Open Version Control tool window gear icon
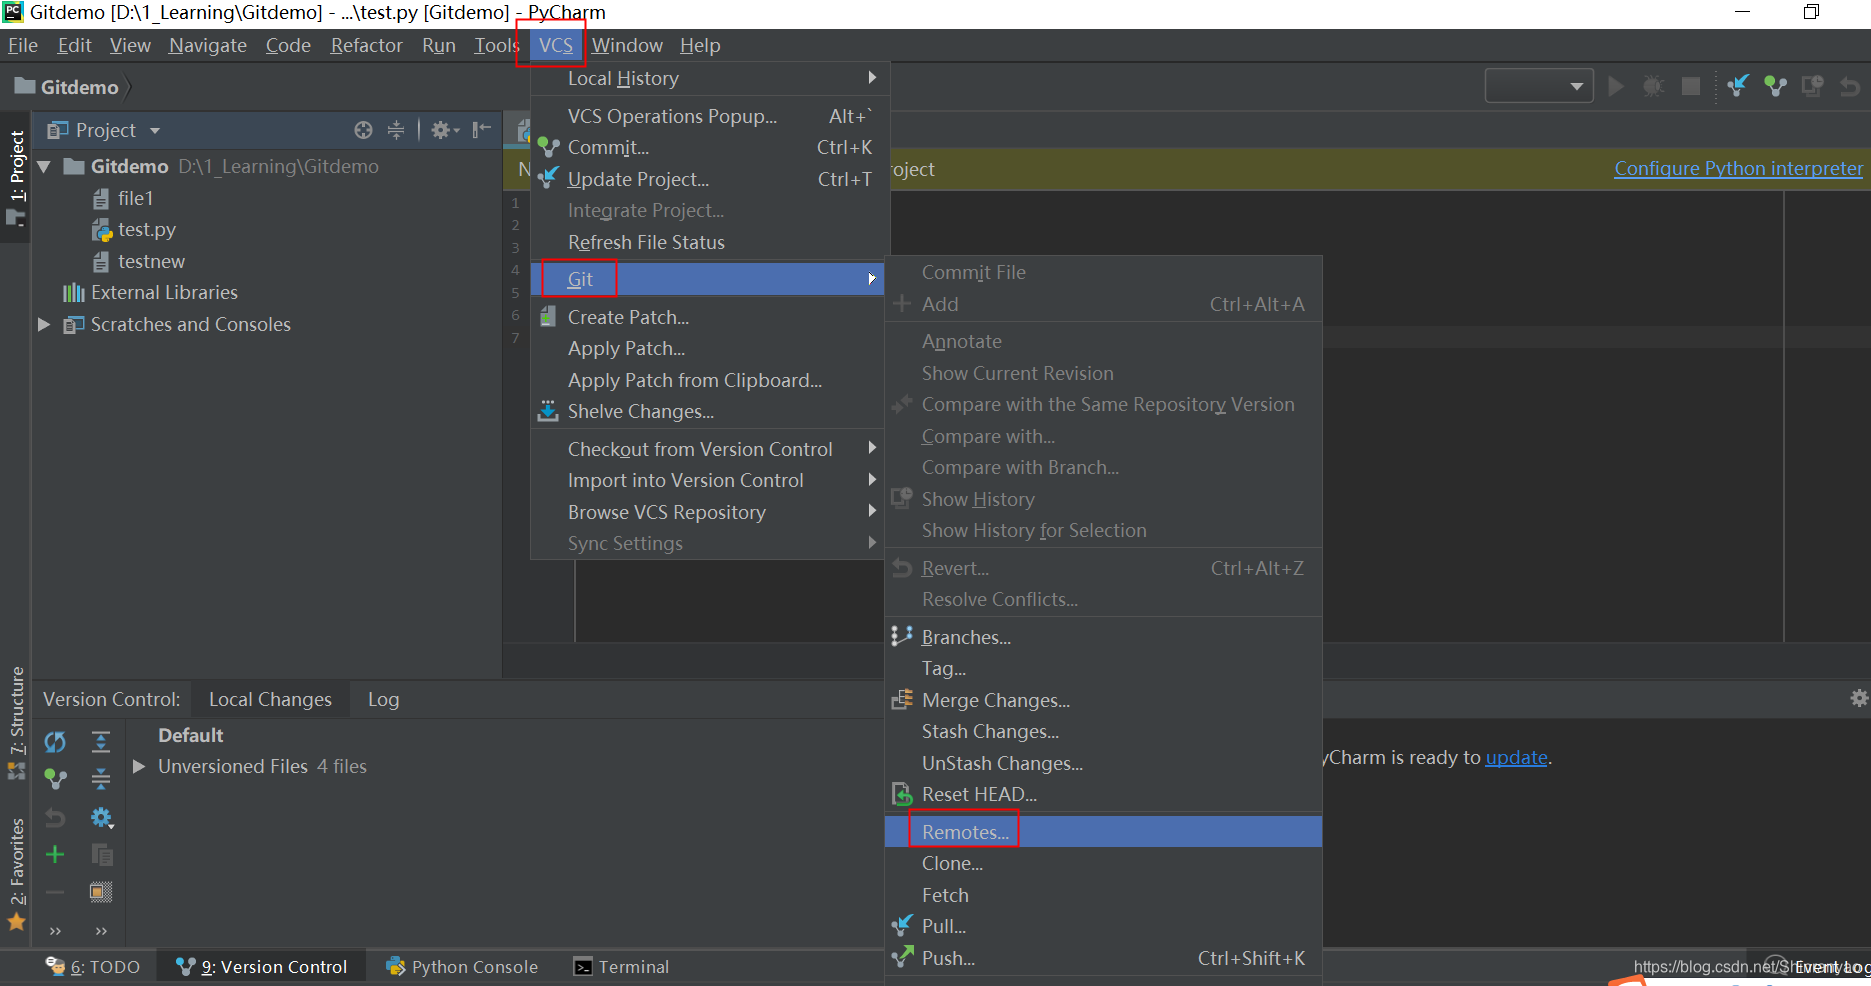 coord(1858,698)
